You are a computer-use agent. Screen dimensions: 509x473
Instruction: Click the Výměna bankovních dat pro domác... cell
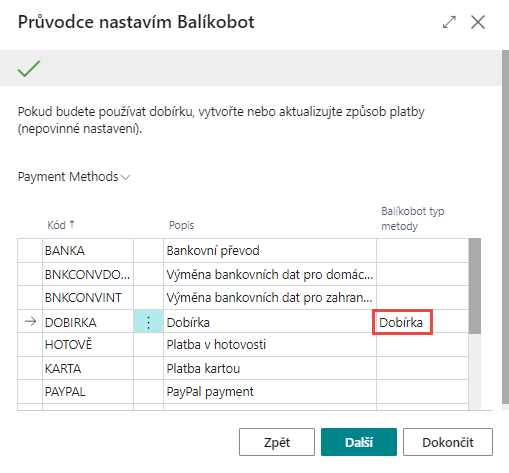tap(270, 274)
